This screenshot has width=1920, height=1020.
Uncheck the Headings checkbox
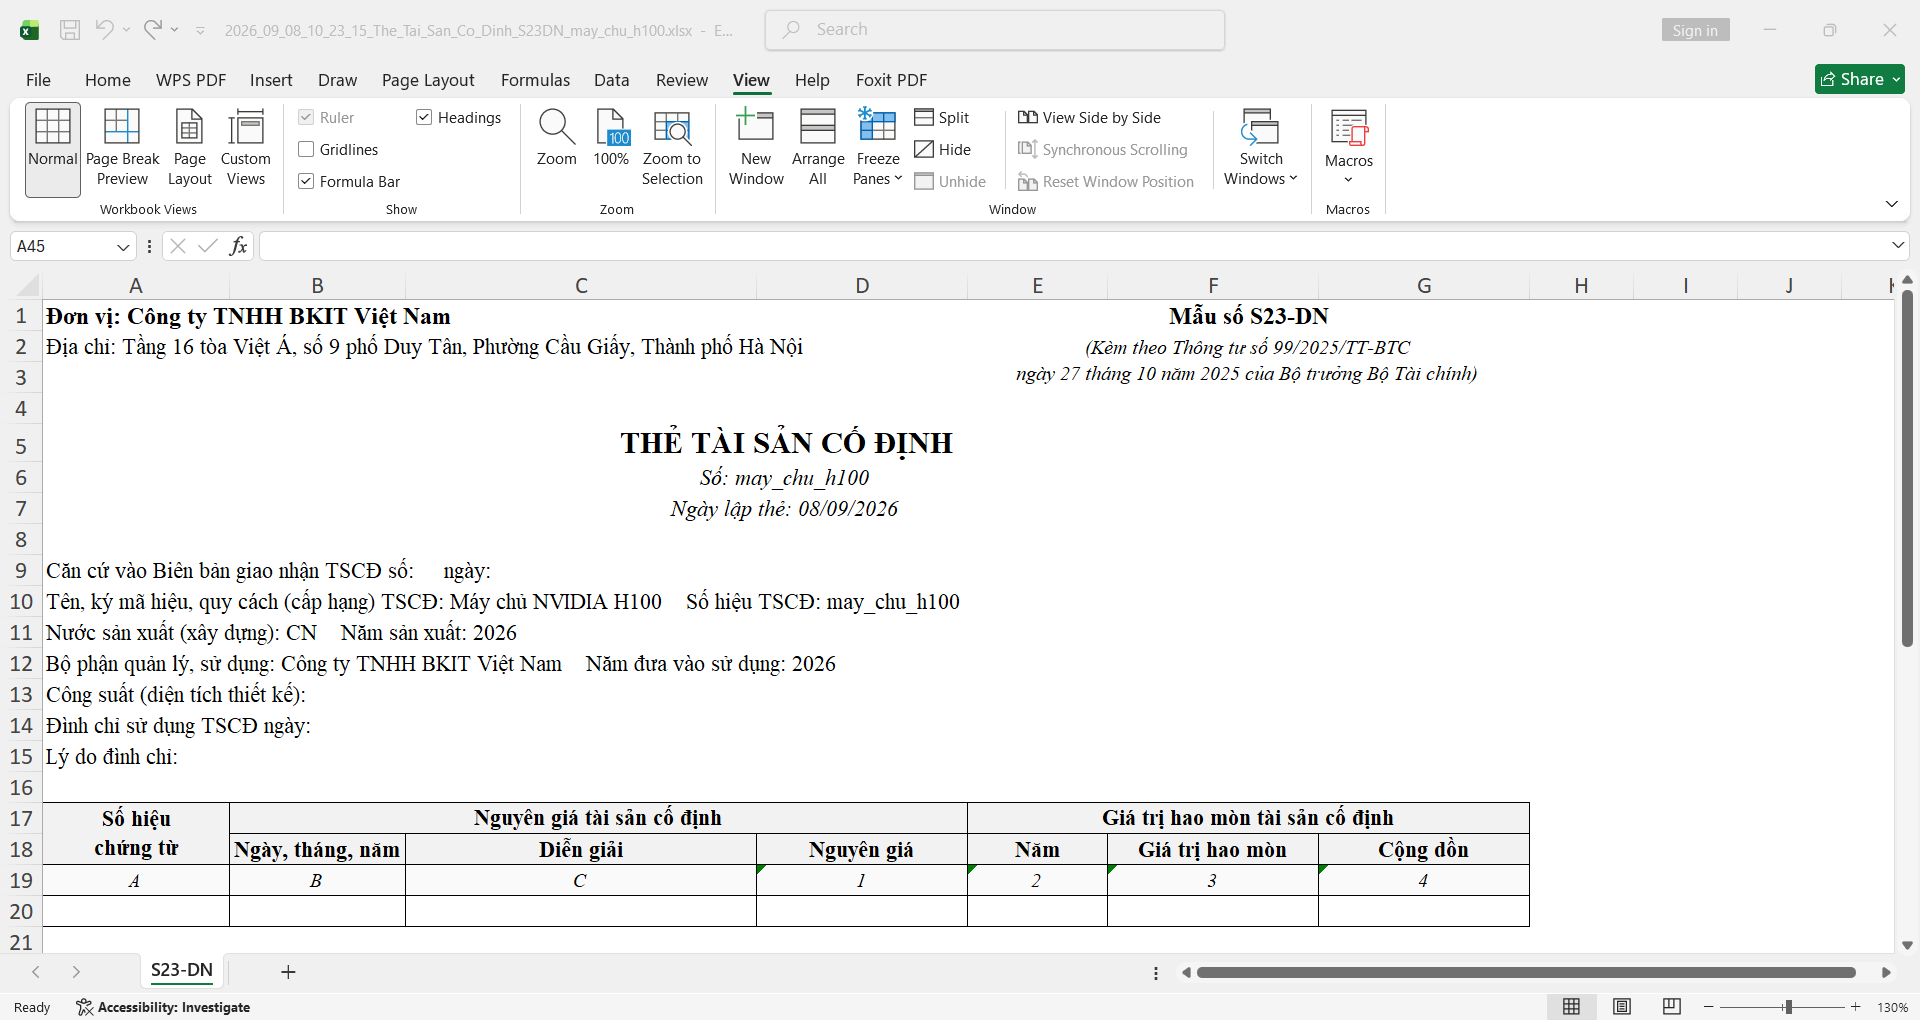click(424, 118)
